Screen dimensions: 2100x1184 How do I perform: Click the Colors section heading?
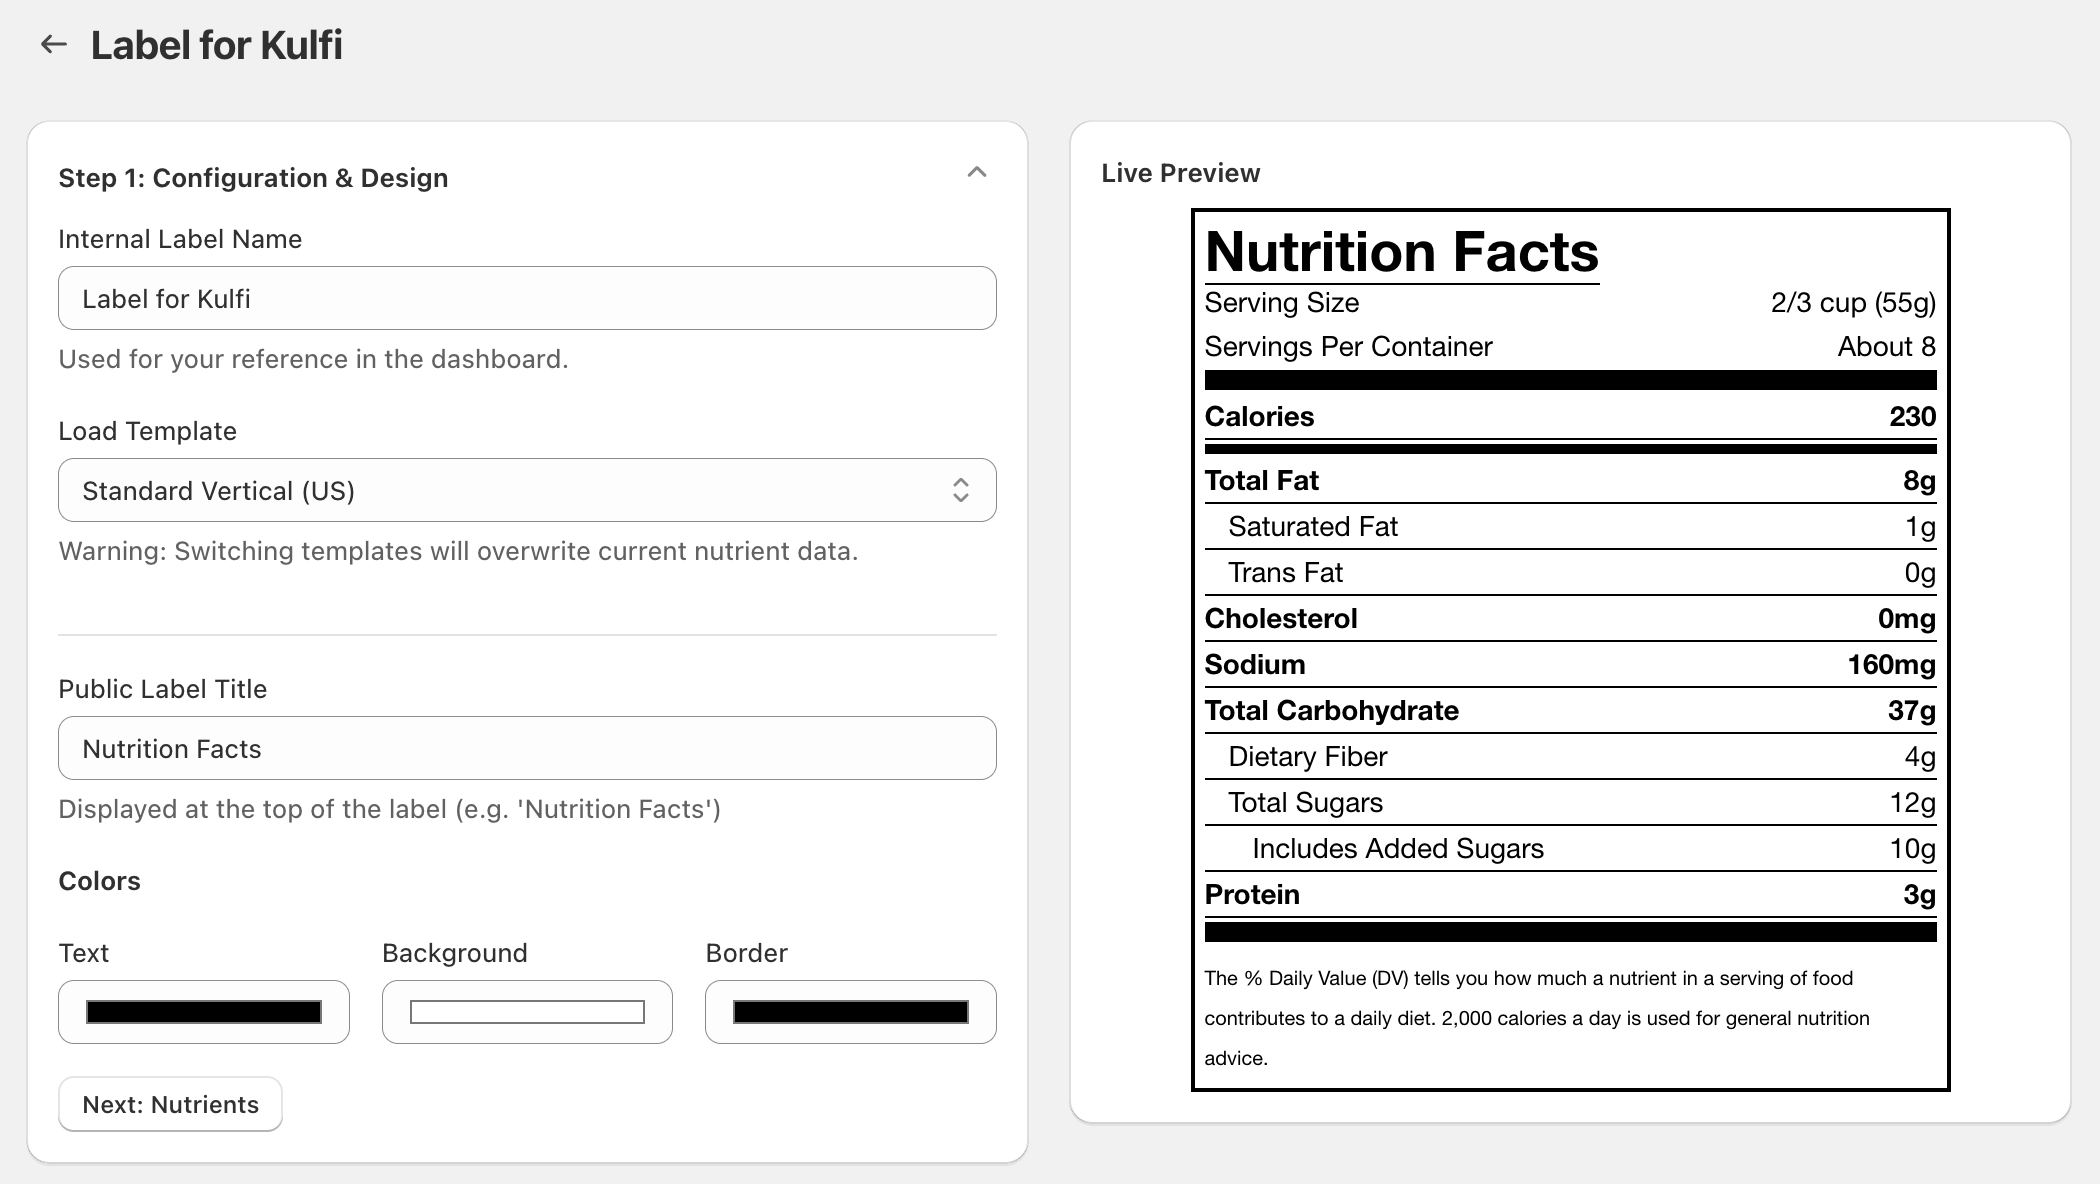(99, 881)
